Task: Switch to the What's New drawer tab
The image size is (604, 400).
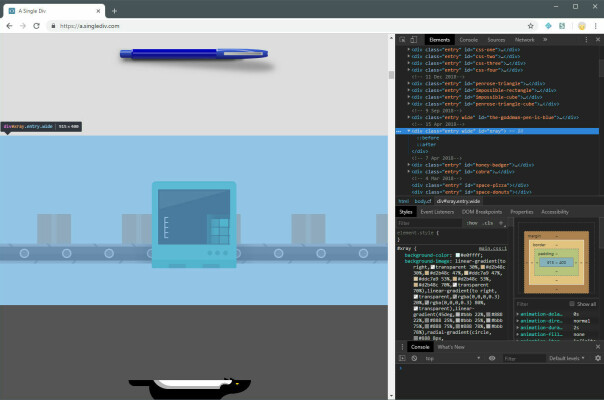Action: point(451,347)
